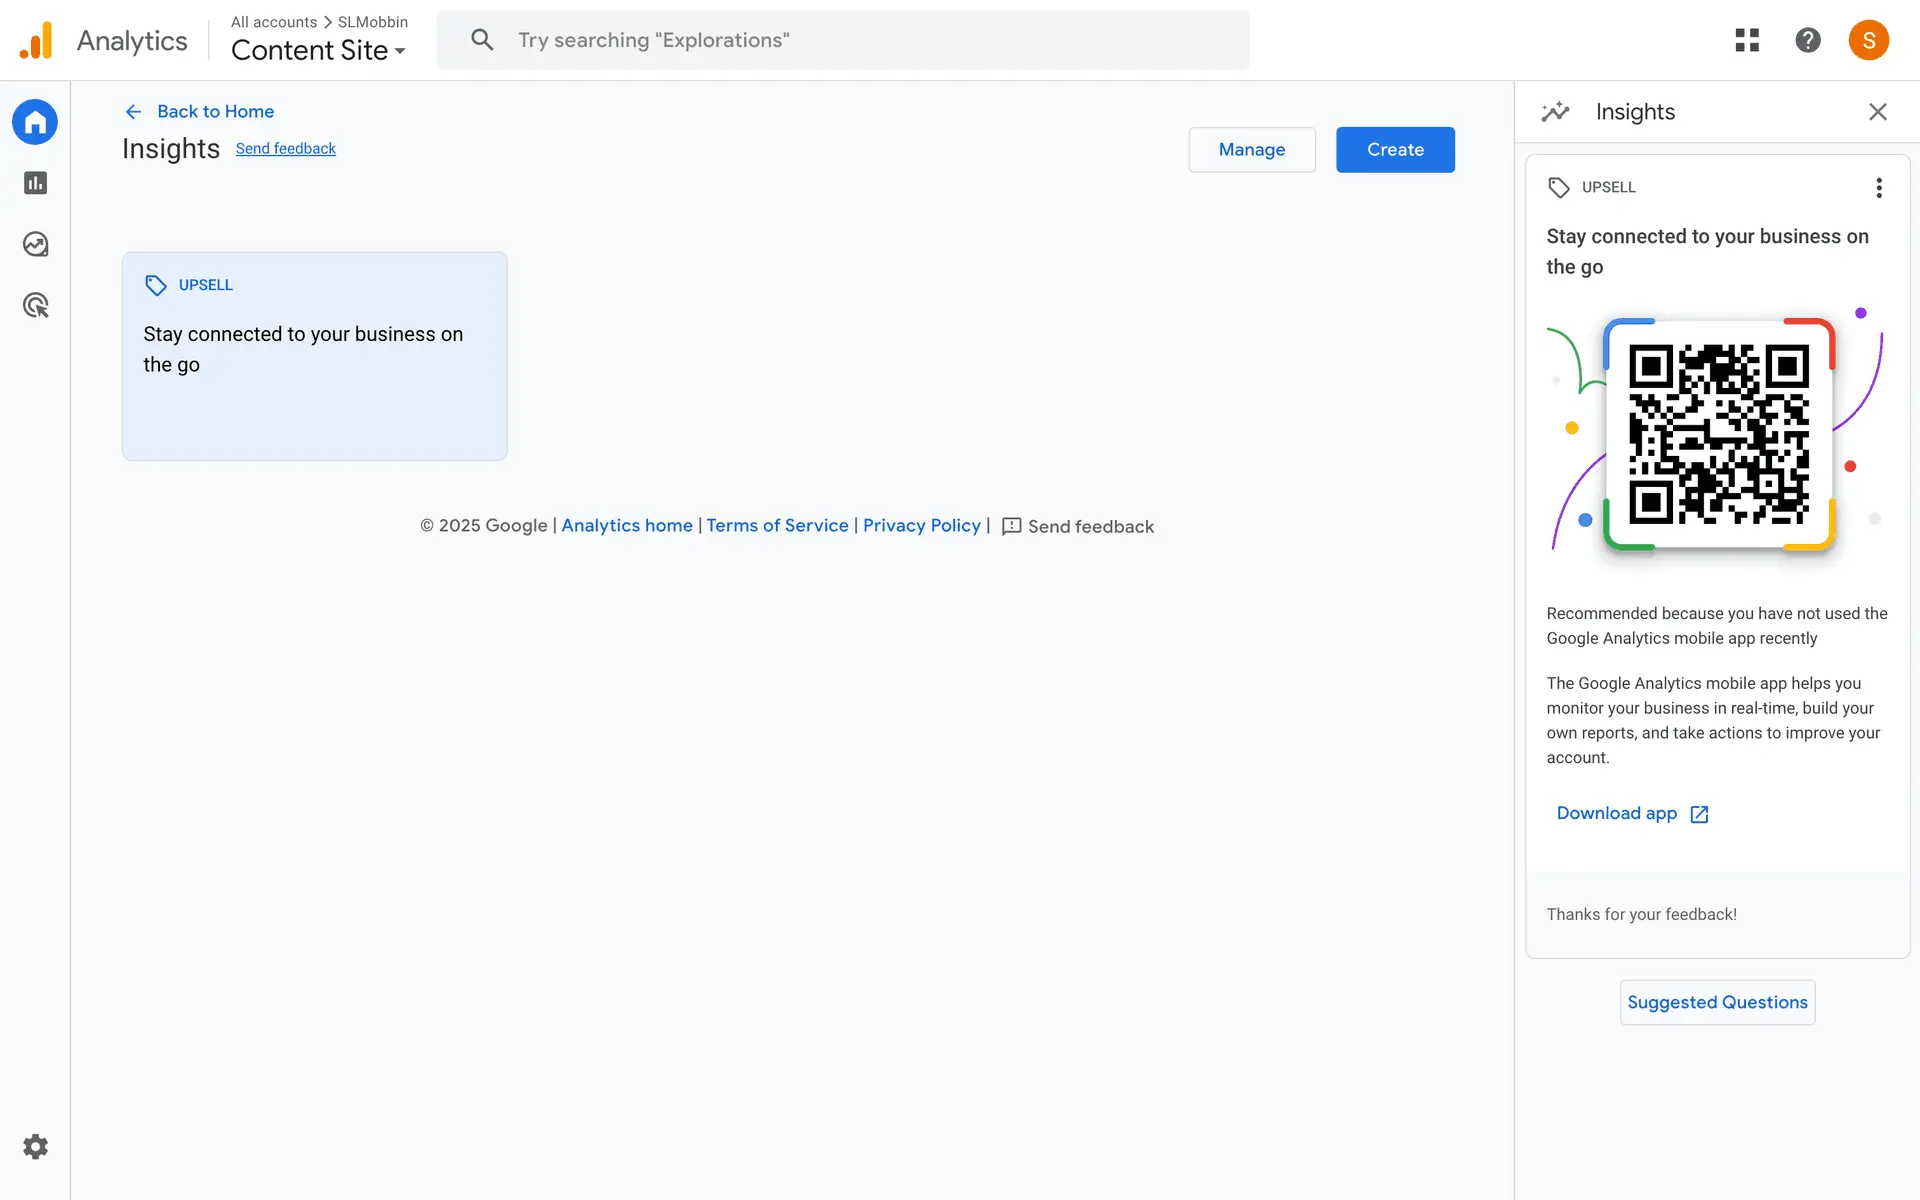Viewport: 1920px width, 1200px height.
Task: Open Admin settings gear icon
Action: [35, 1146]
